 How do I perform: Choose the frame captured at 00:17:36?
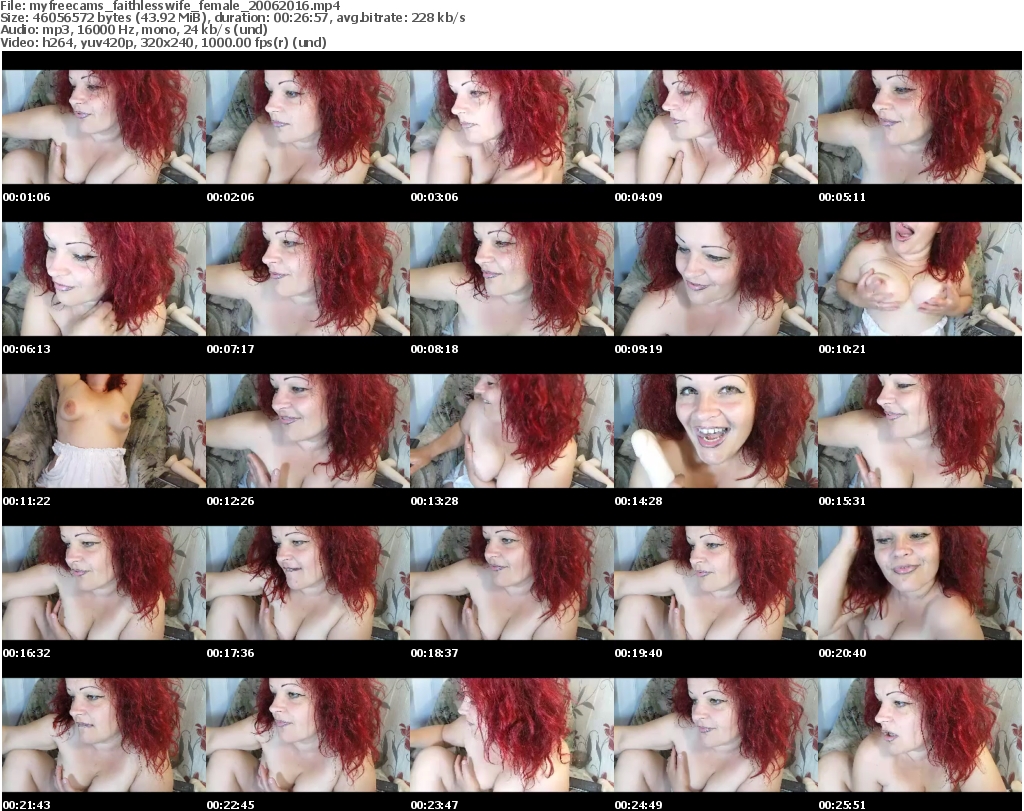click(308, 583)
